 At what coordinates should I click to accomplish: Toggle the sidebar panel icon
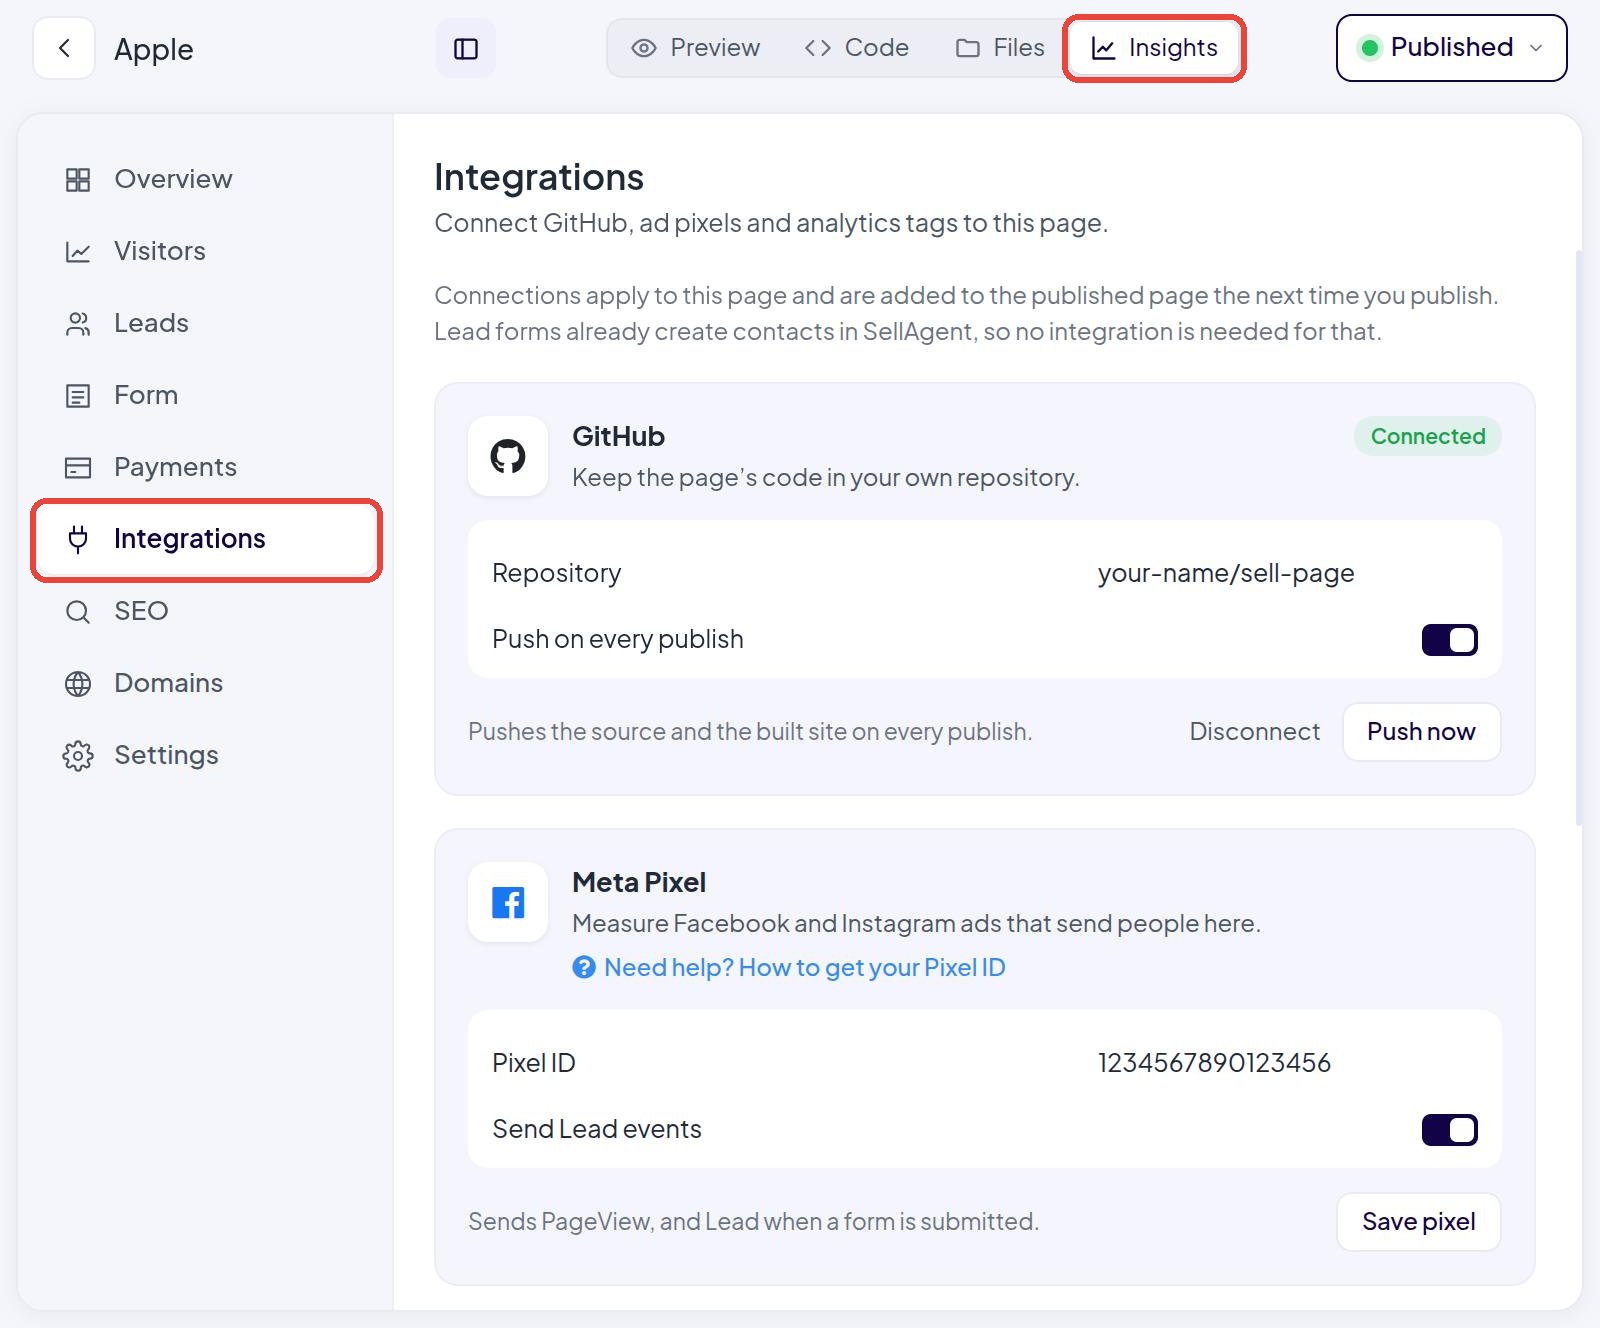point(466,48)
